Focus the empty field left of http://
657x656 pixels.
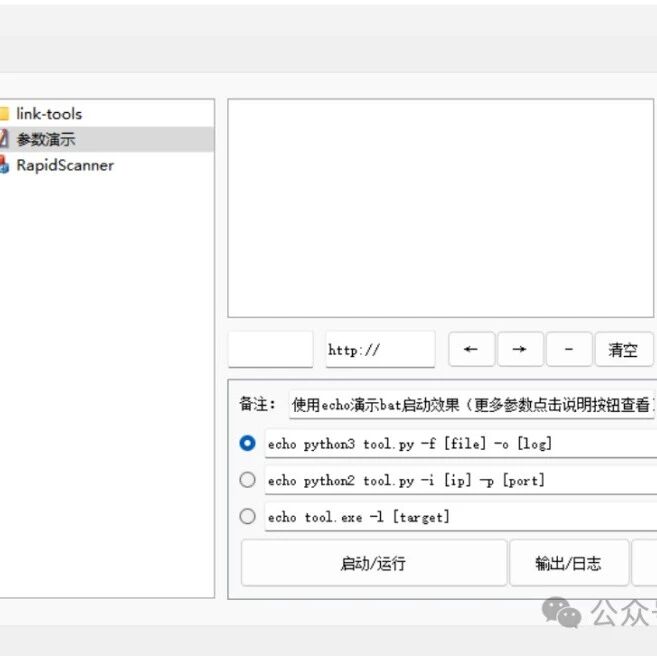[x=271, y=349]
